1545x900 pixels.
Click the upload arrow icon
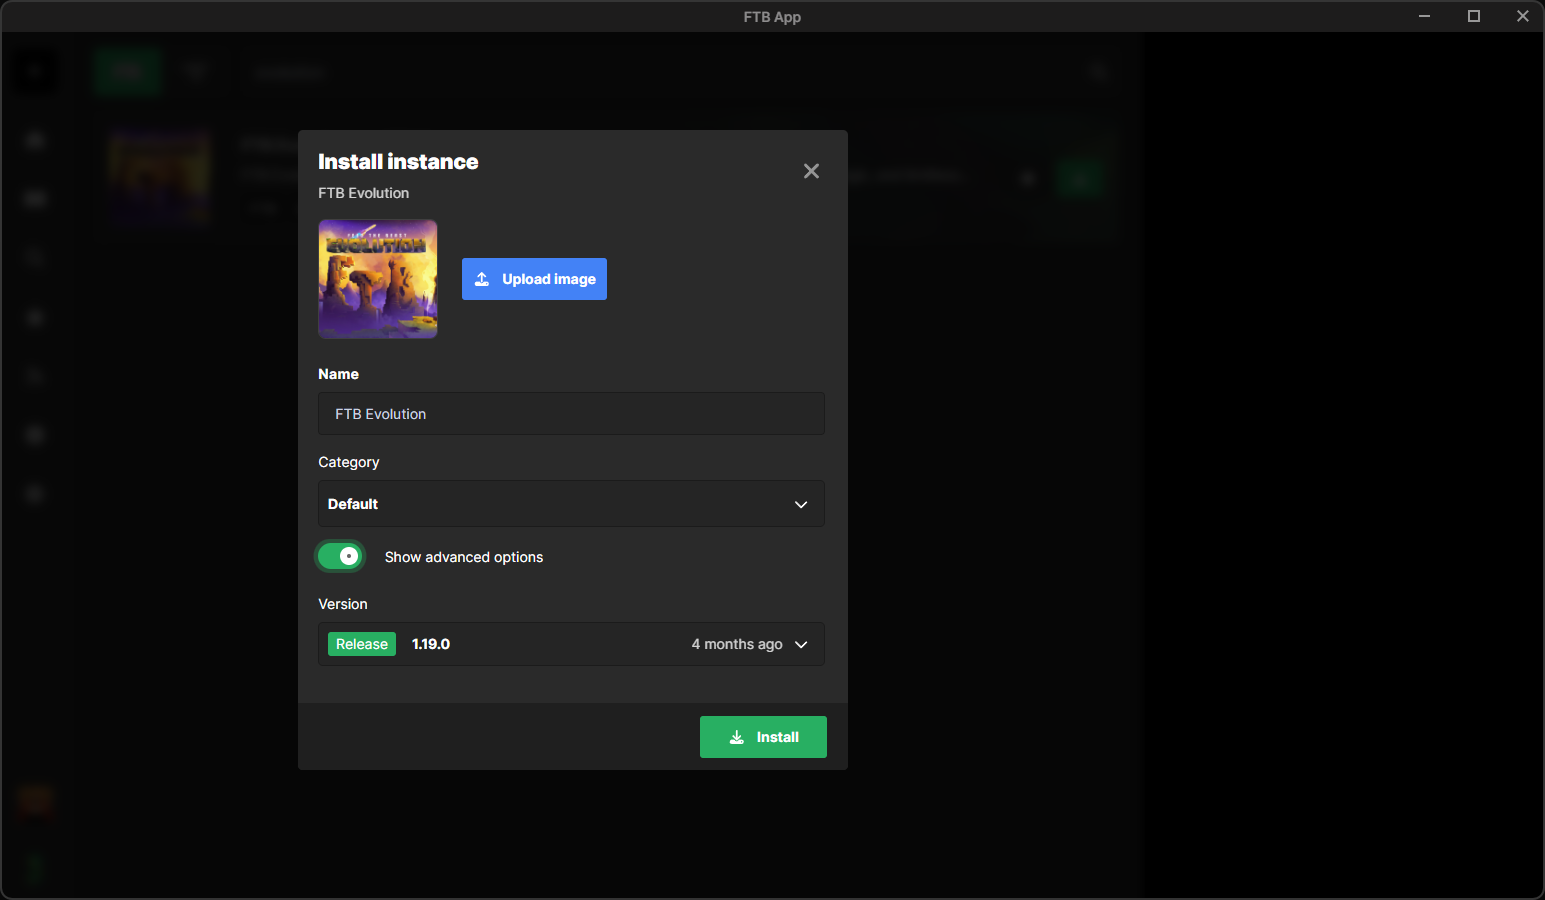pyautogui.click(x=482, y=279)
